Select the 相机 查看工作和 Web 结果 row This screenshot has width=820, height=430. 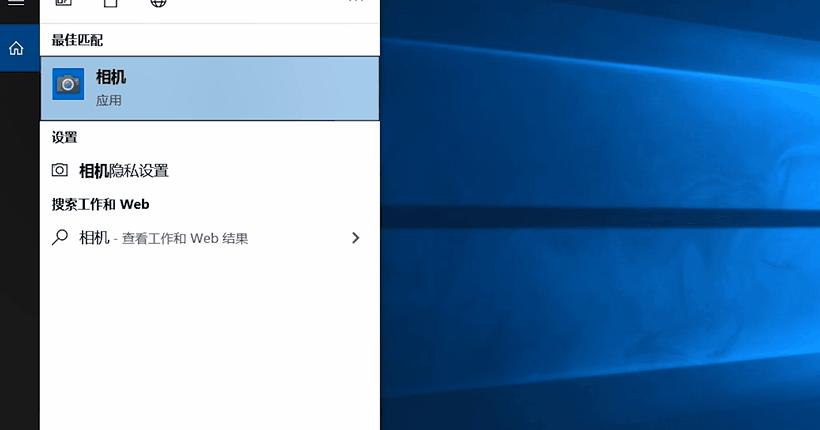click(x=210, y=238)
